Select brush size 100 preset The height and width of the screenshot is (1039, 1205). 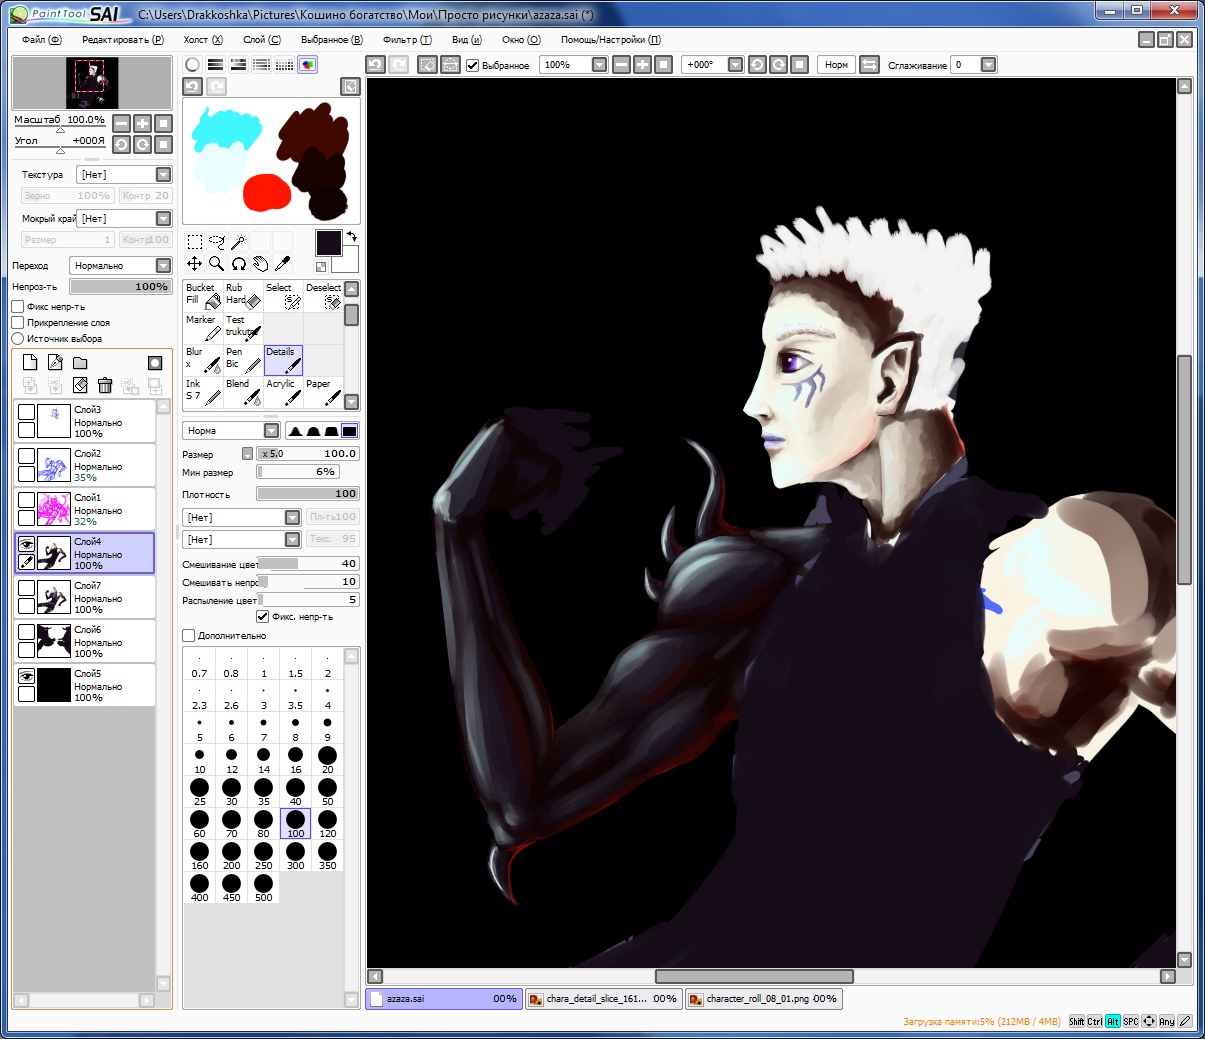coord(295,824)
